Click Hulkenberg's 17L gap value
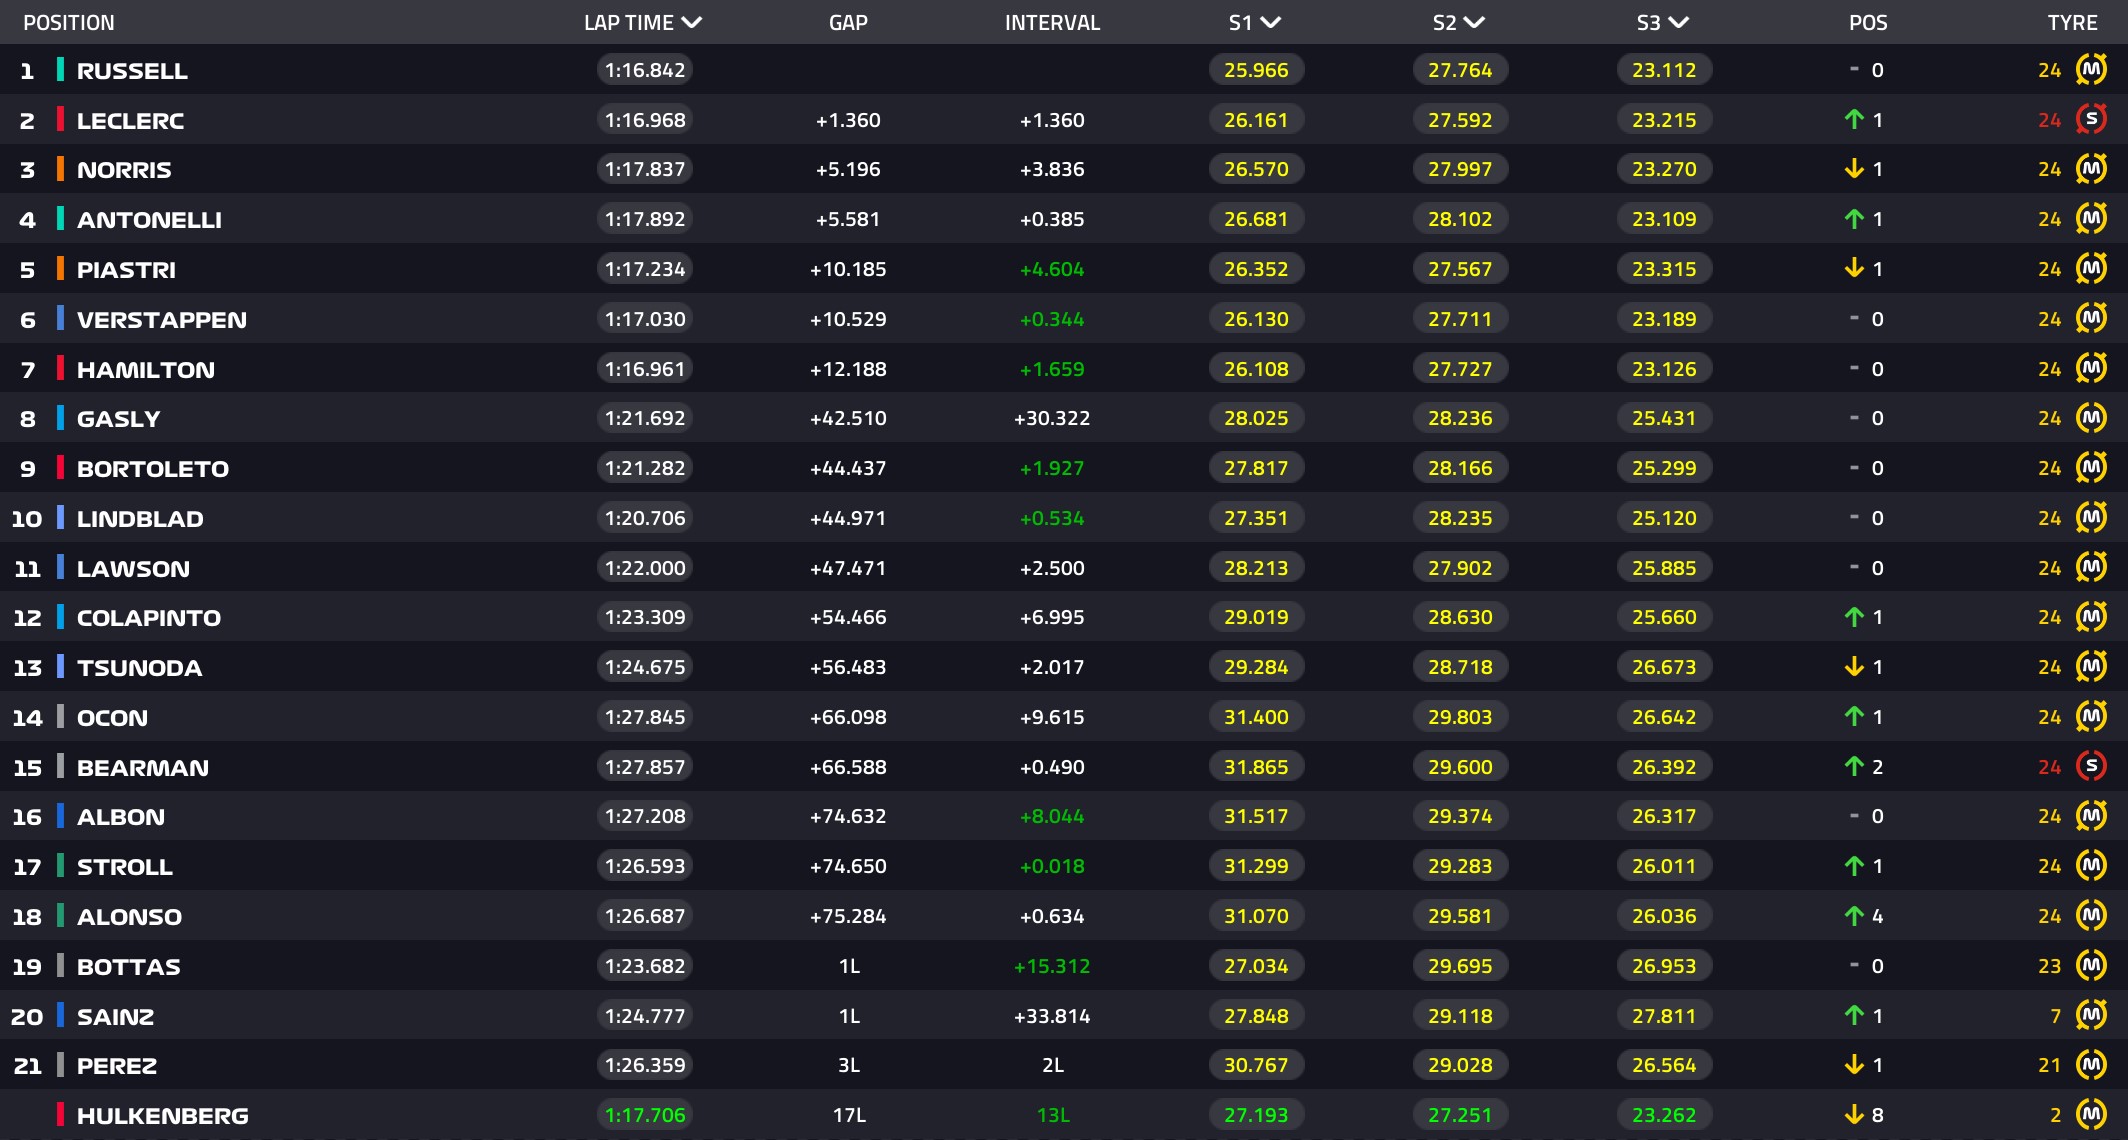This screenshot has width=2128, height=1140. tap(849, 1115)
